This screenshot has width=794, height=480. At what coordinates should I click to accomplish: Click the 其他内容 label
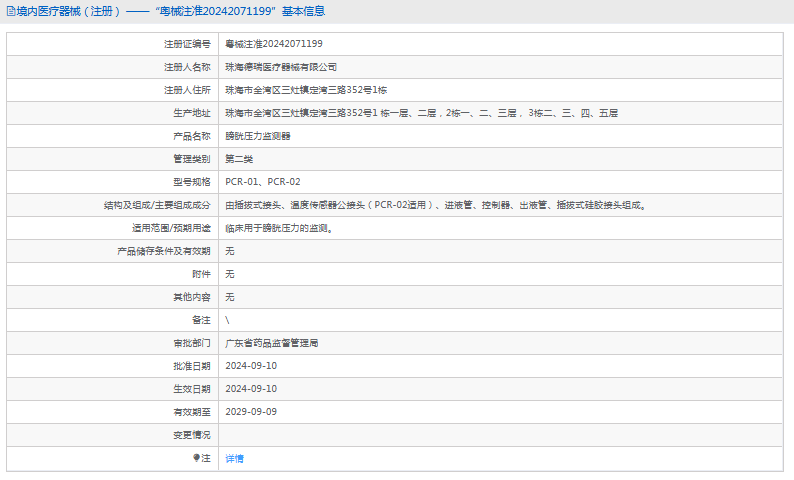click(191, 297)
